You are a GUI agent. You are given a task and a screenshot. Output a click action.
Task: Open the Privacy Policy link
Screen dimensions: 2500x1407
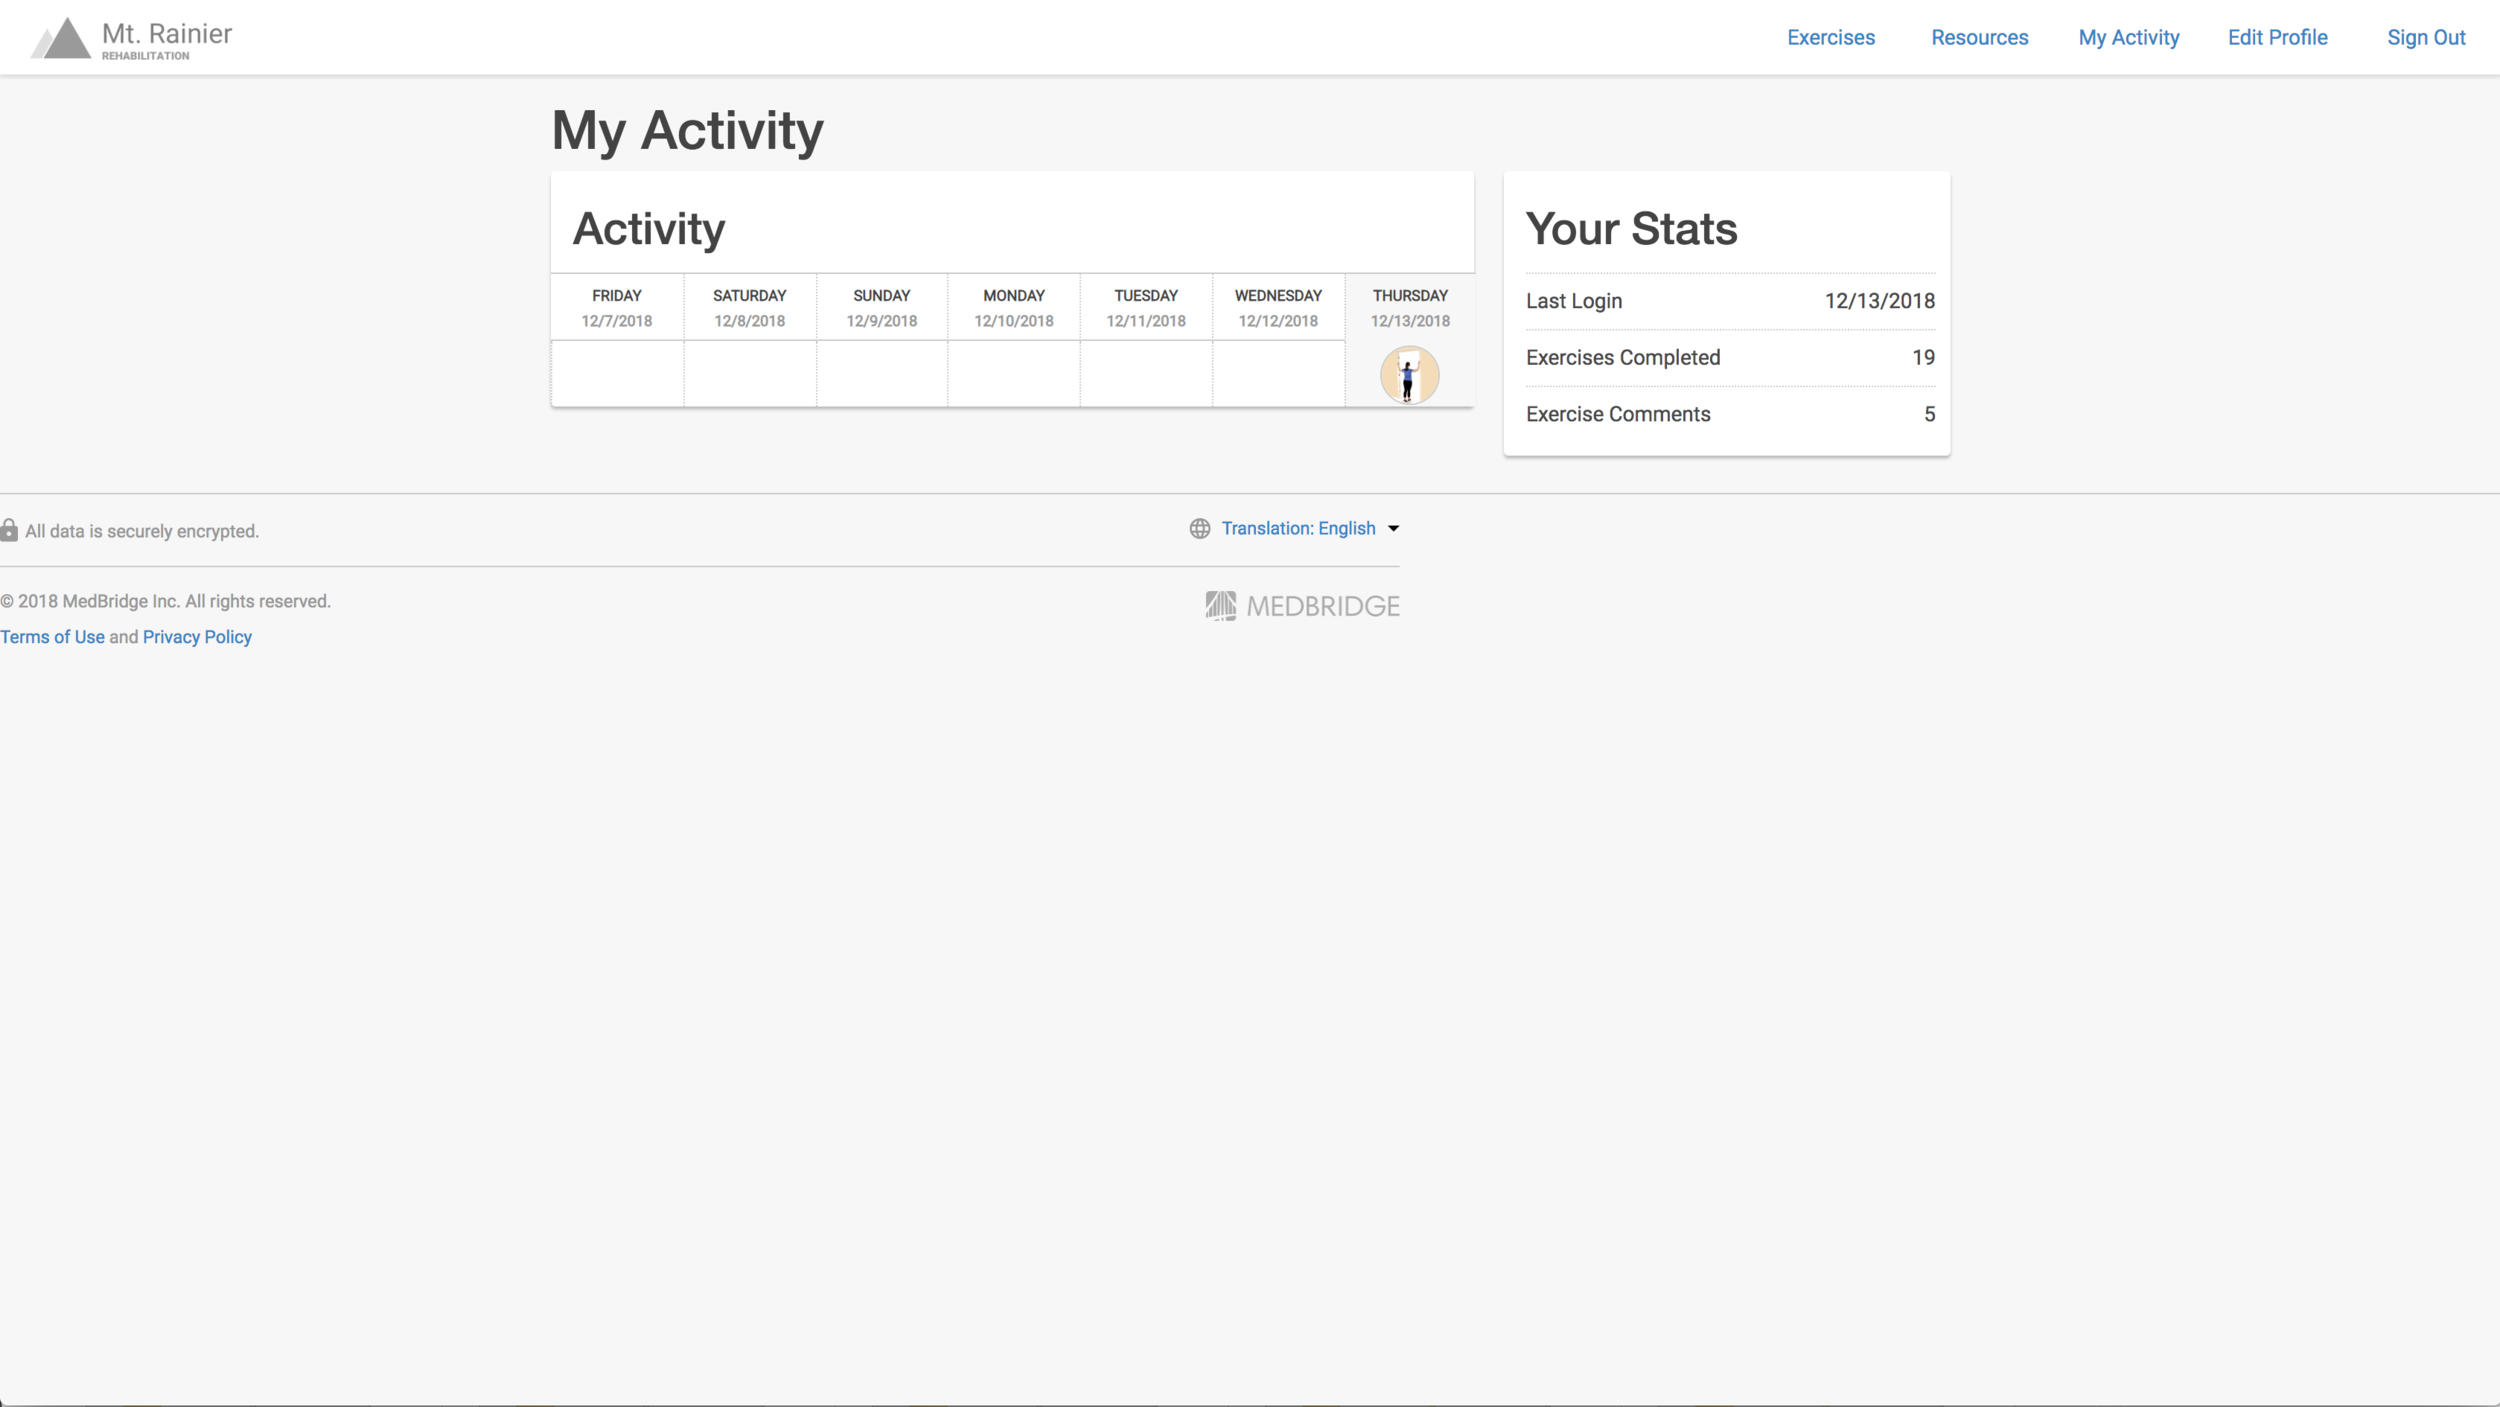[197, 637]
